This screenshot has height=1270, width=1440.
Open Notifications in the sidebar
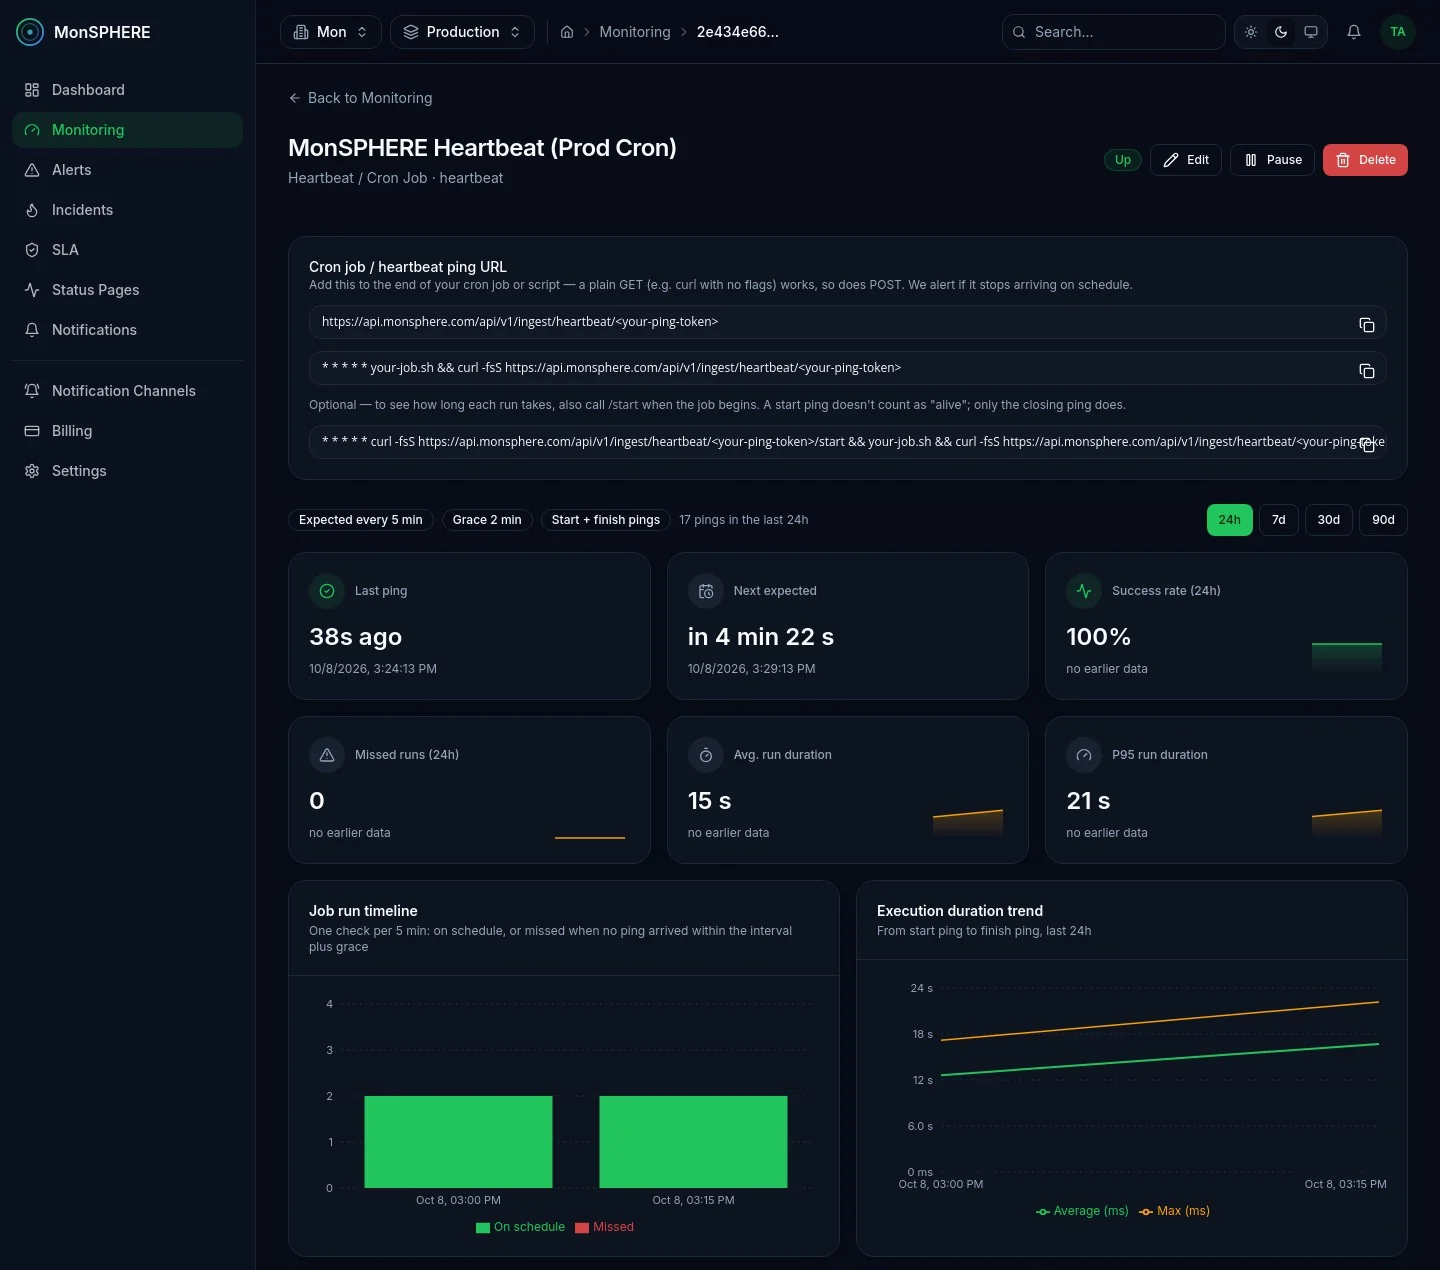pyautogui.click(x=128, y=330)
